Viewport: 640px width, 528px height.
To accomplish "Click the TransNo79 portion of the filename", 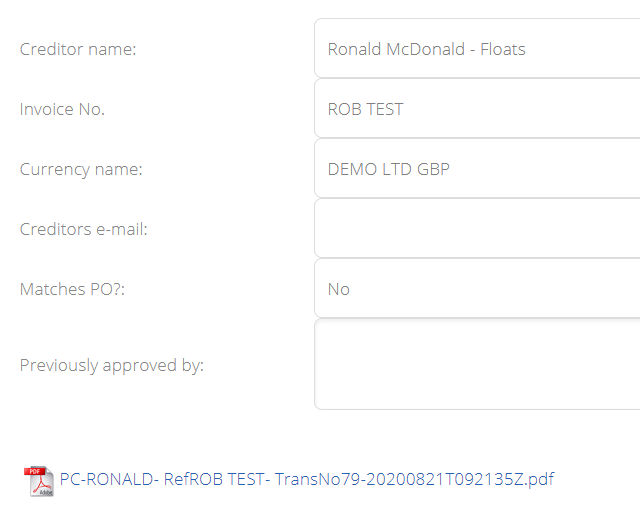I will 318,479.
